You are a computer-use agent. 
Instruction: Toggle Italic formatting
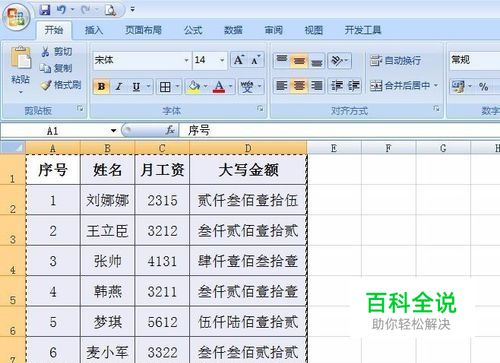pos(119,87)
